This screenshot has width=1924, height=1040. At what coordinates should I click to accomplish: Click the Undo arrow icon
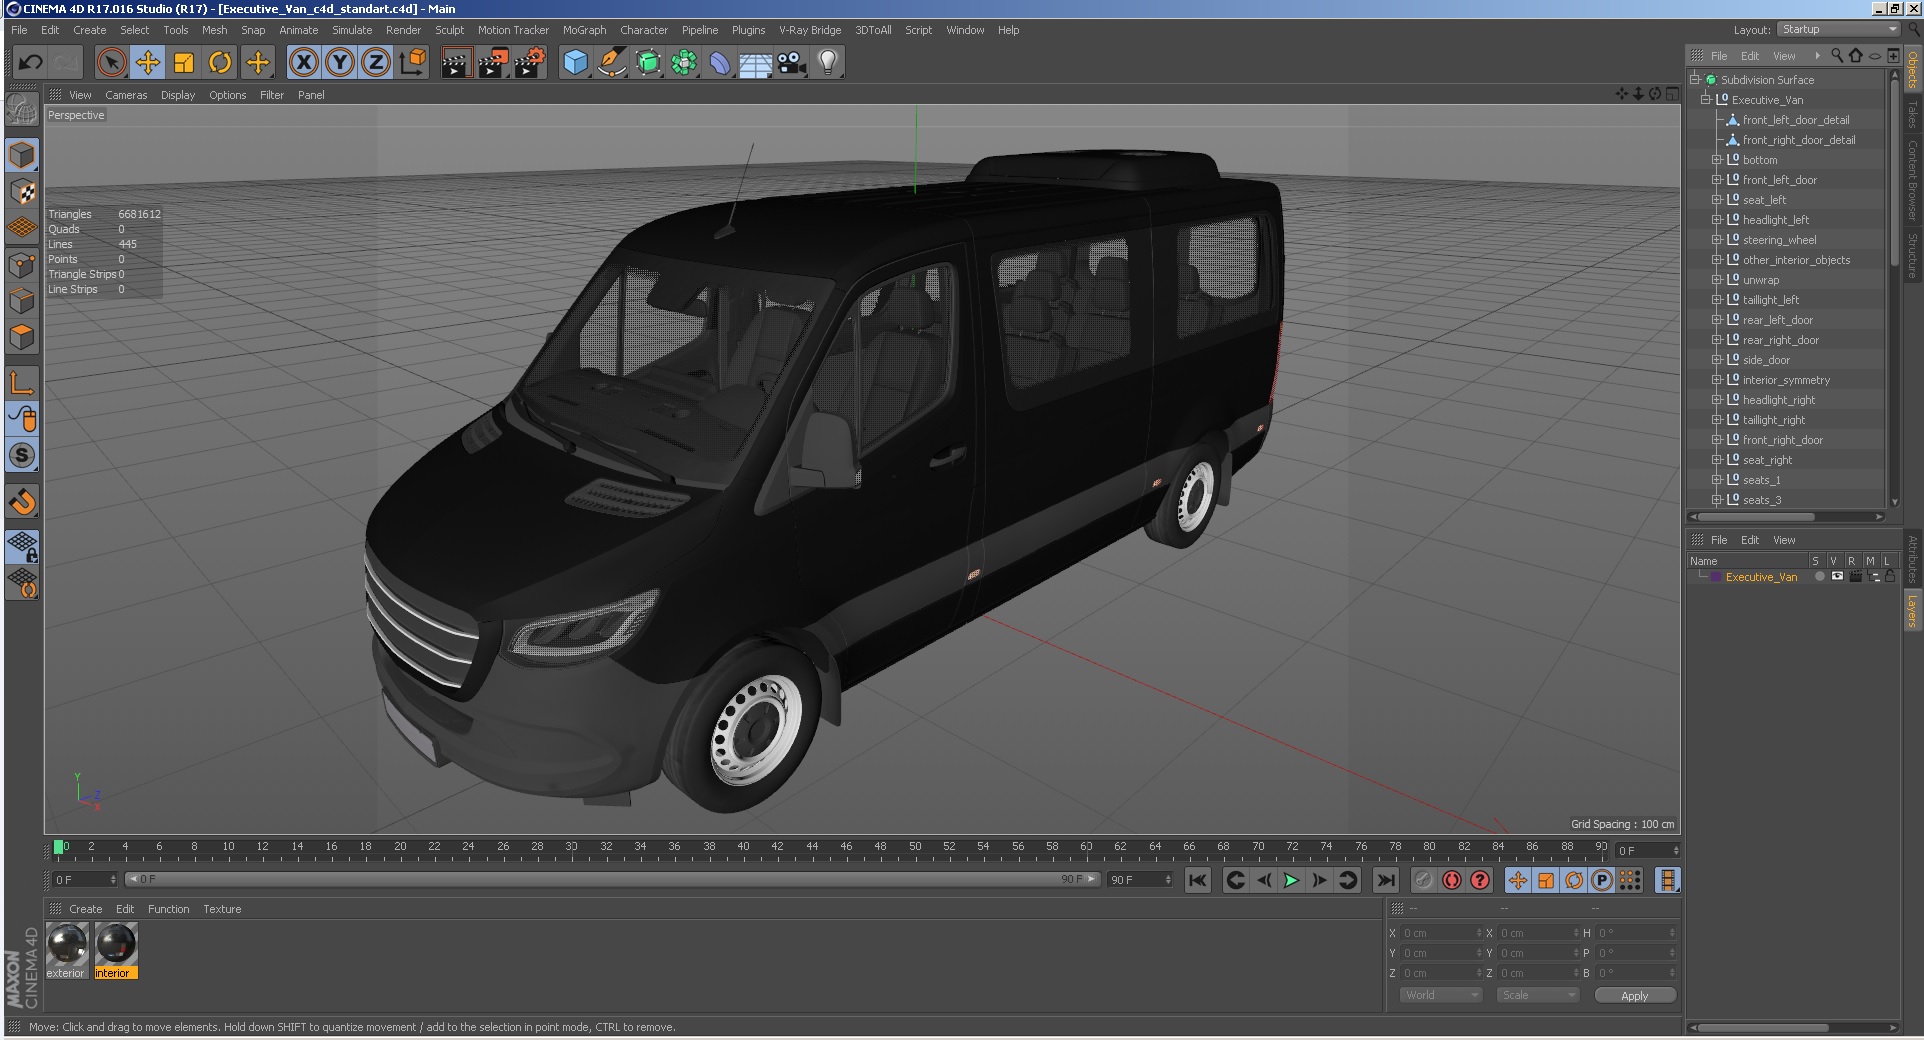coord(30,63)
